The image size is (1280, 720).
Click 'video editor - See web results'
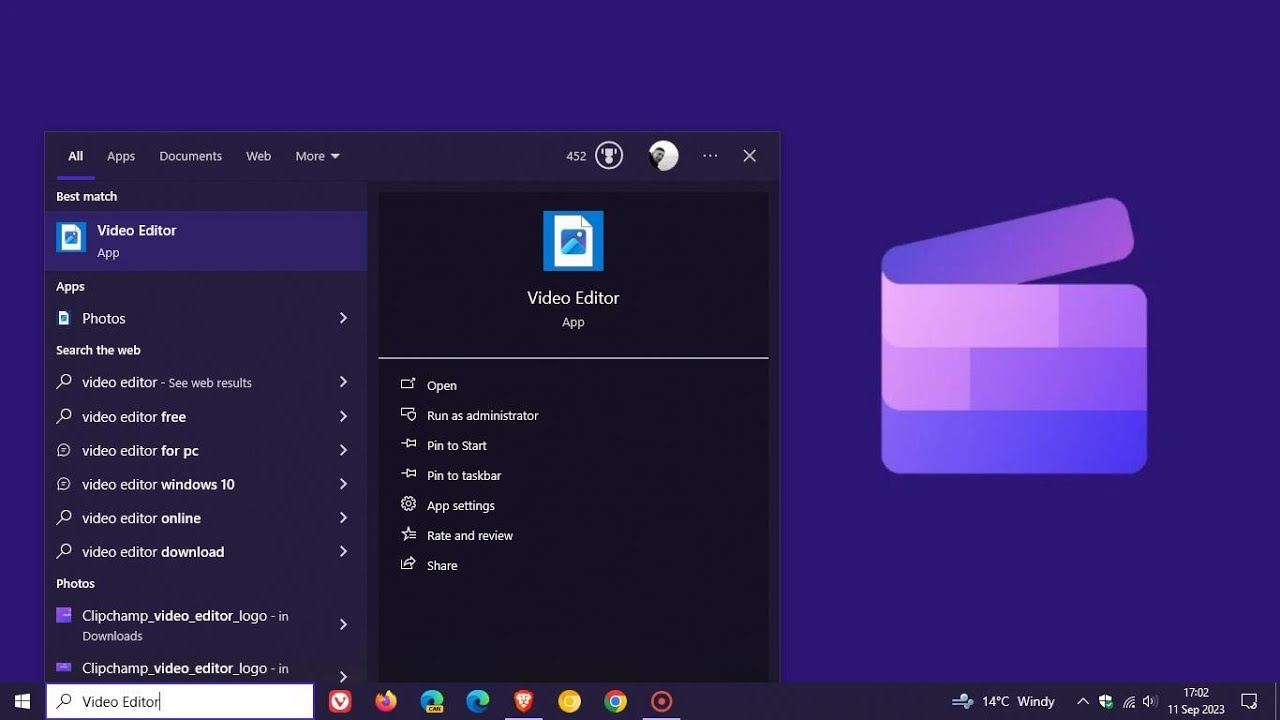point(167,382)
